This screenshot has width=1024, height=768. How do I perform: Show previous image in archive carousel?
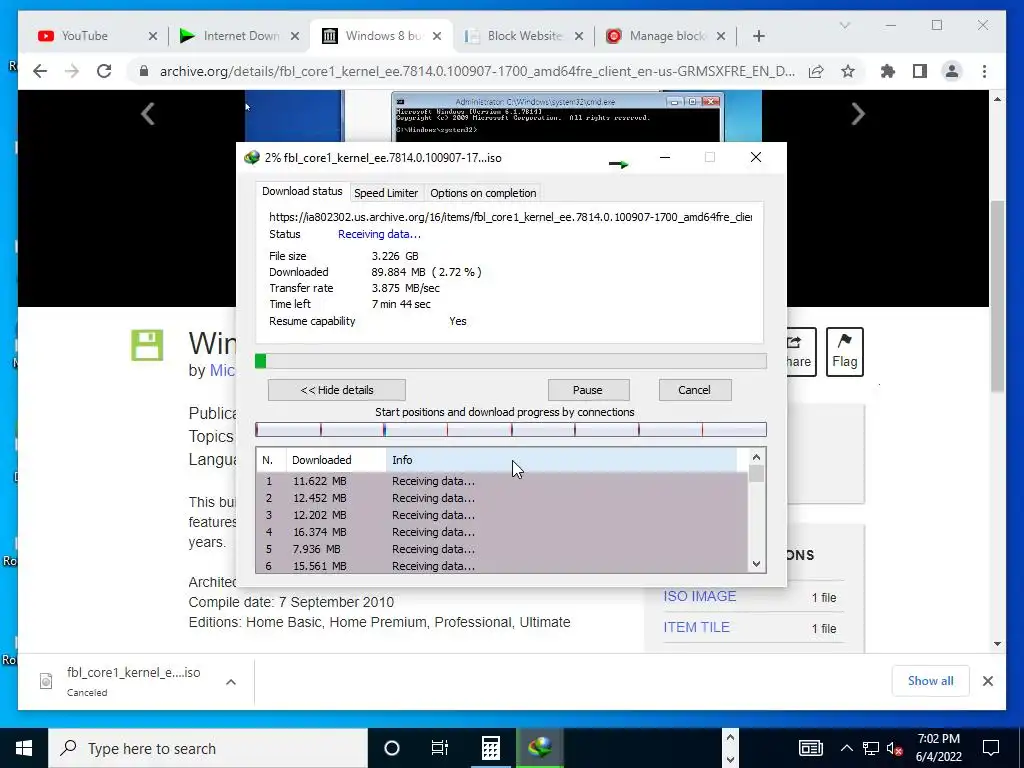pos(148,114)
